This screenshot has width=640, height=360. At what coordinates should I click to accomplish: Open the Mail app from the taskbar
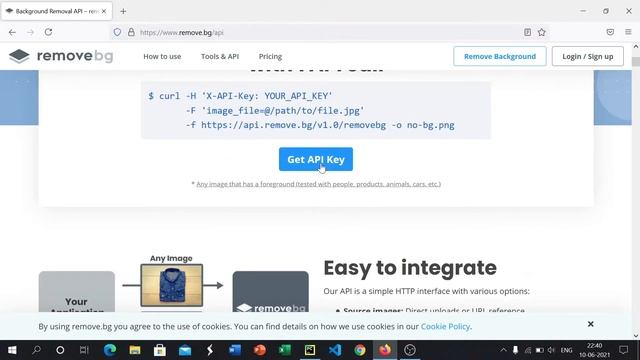pyautogui.click(x=185, y=350)
